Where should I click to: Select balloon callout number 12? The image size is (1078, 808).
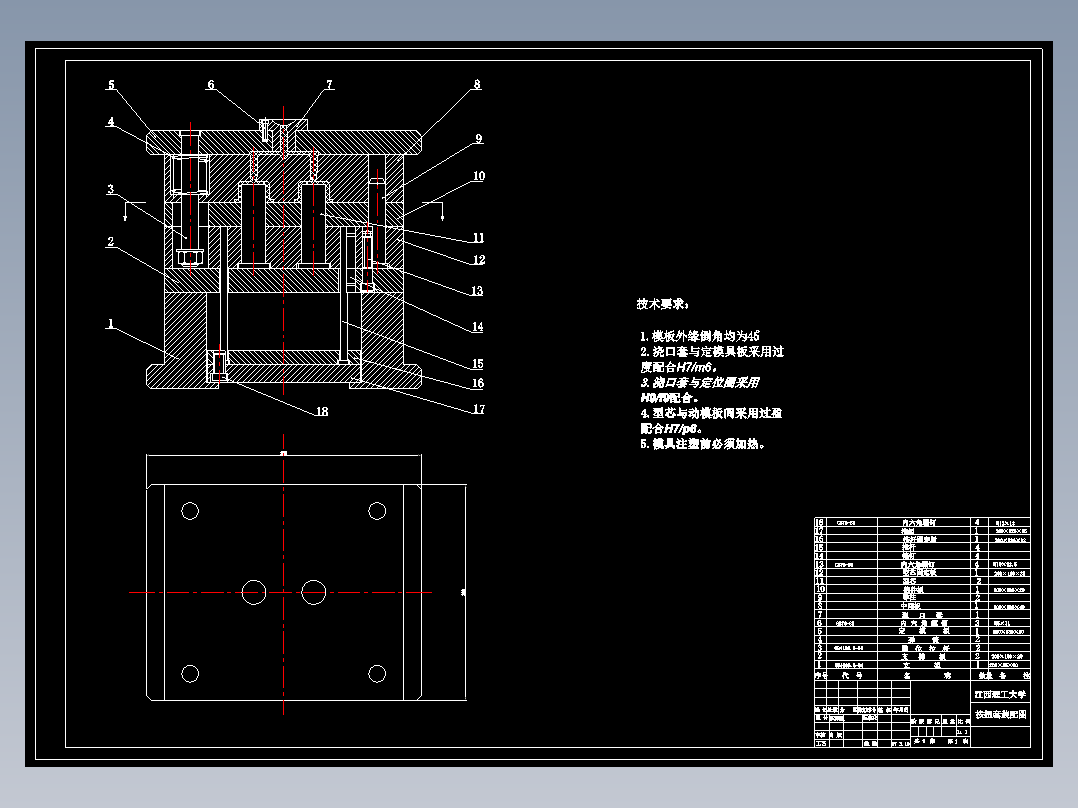click(x=479, y=258)
